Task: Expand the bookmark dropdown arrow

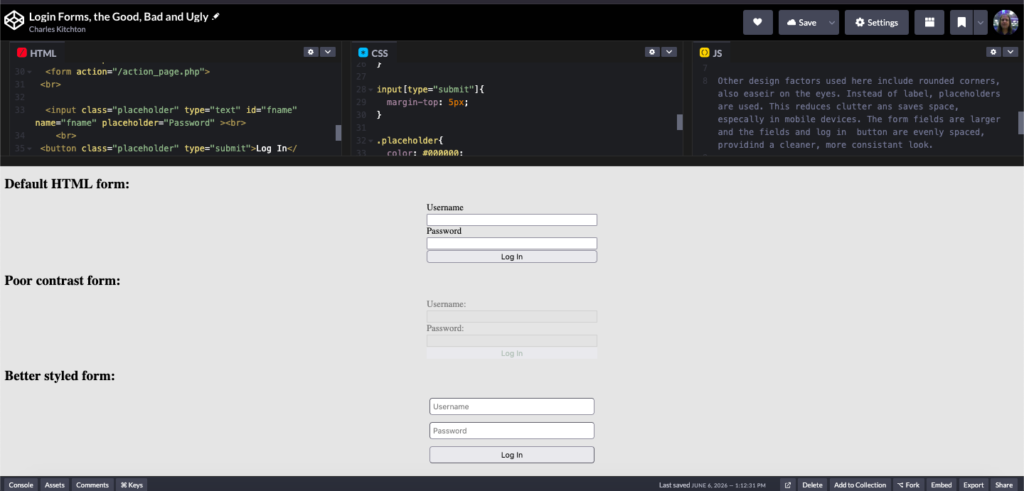Action: click(980, 22)
